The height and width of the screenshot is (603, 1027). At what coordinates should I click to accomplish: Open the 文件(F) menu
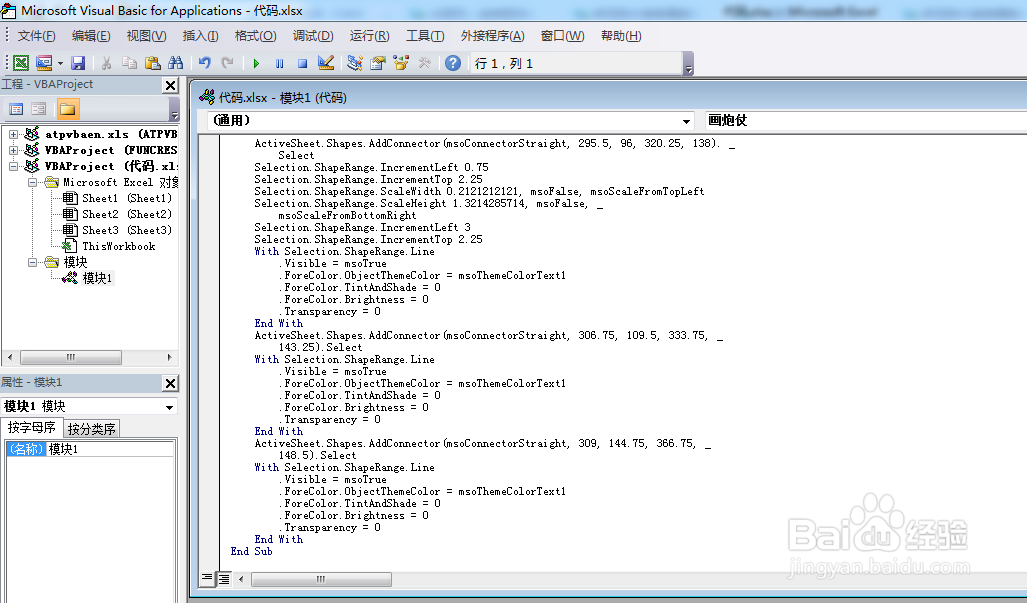37,36
